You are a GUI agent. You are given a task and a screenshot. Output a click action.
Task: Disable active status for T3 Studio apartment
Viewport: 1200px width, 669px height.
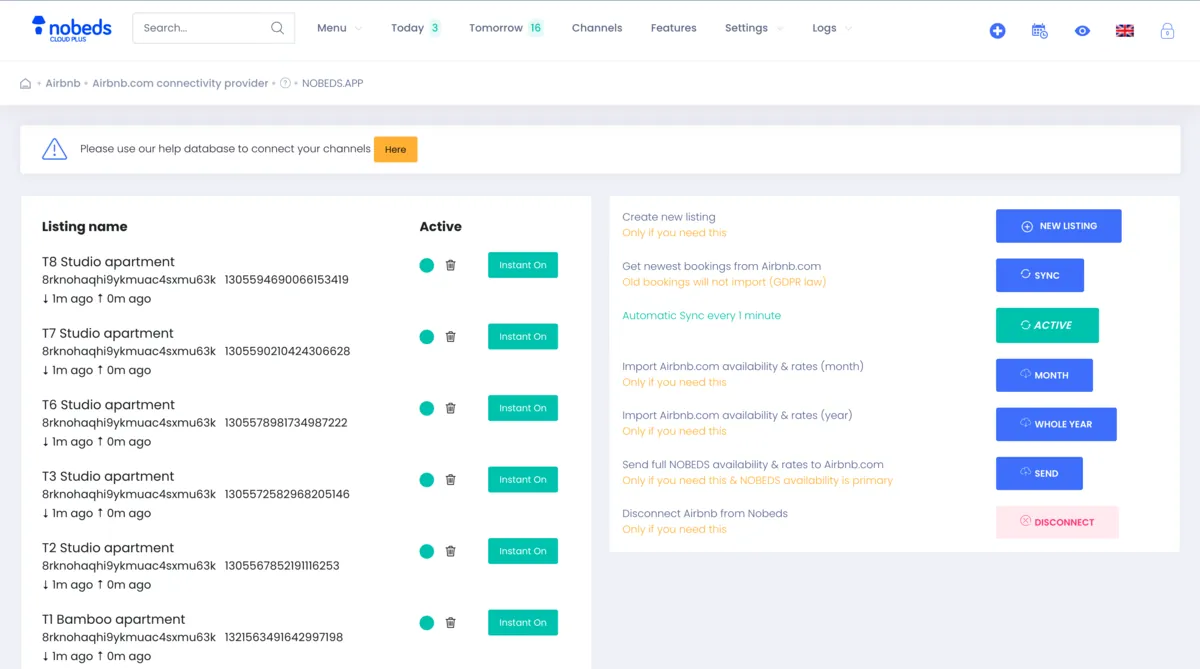coord(426,479)
